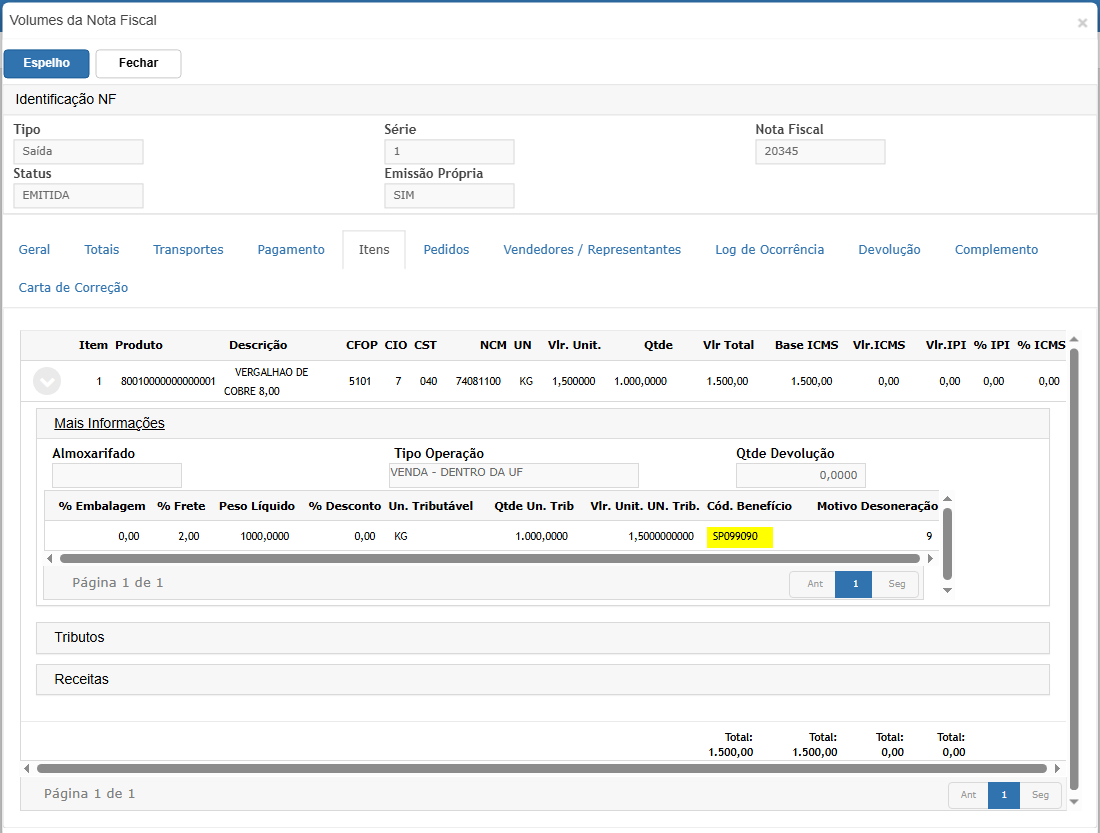Click the Nota Fiscal number field

(x=820, y=152)
